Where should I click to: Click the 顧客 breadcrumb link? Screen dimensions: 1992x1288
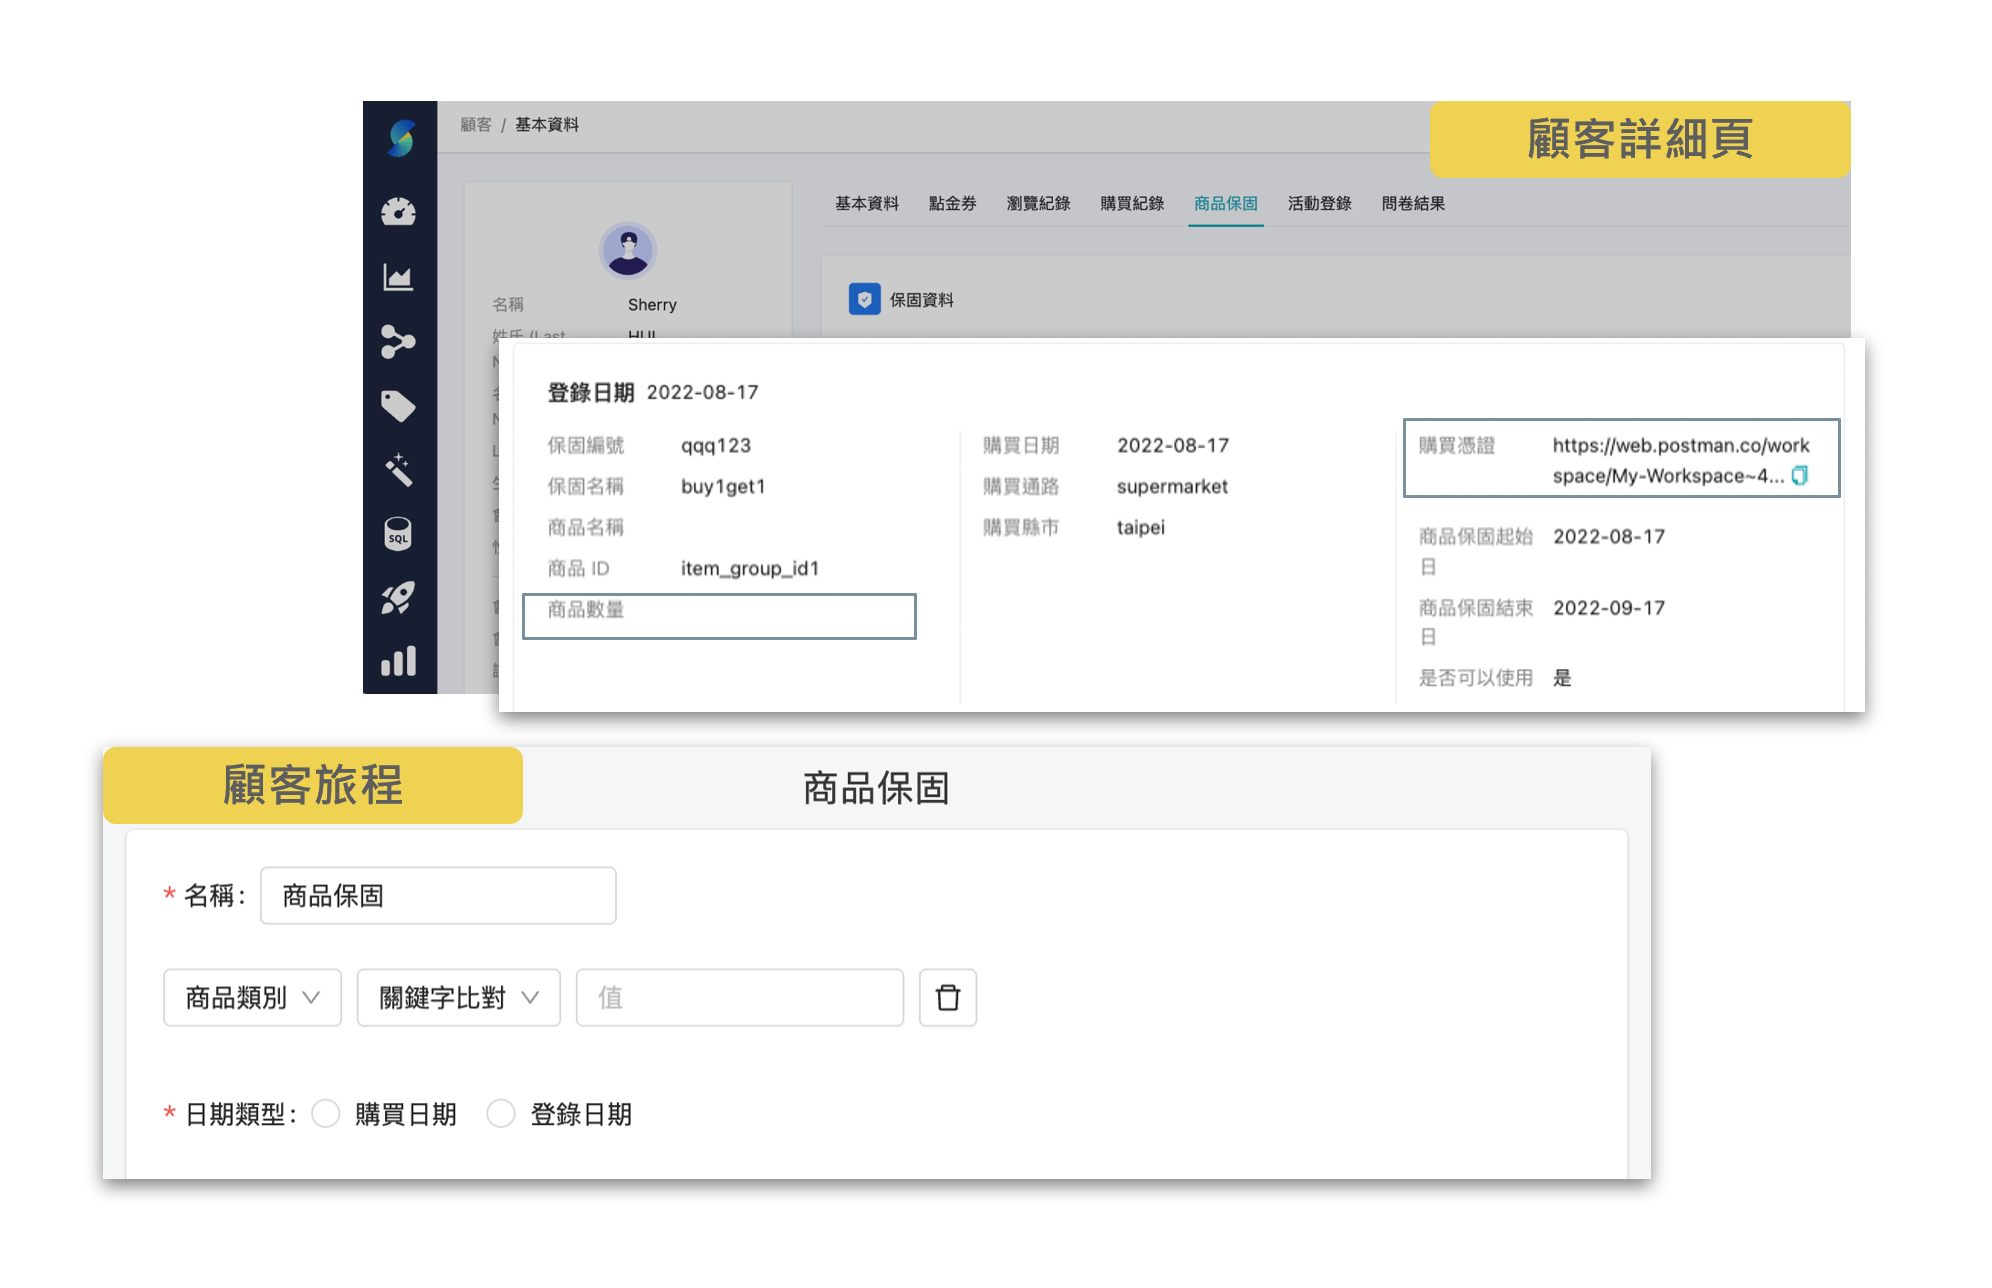click(474, 124)
